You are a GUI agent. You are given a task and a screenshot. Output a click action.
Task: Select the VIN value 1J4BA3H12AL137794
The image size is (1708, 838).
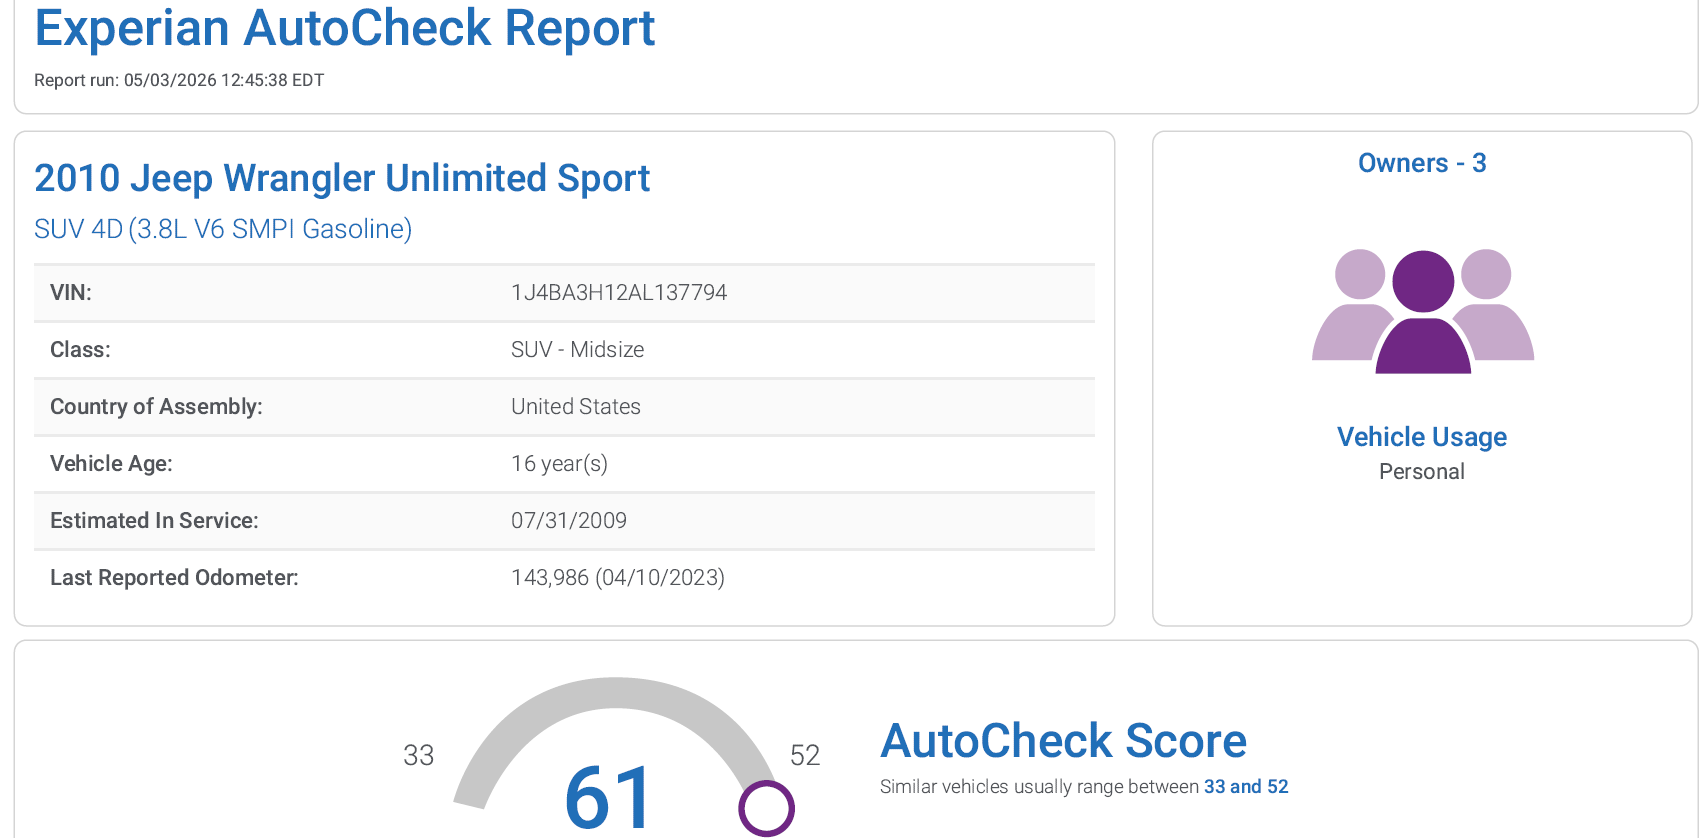tap(619, 293)
